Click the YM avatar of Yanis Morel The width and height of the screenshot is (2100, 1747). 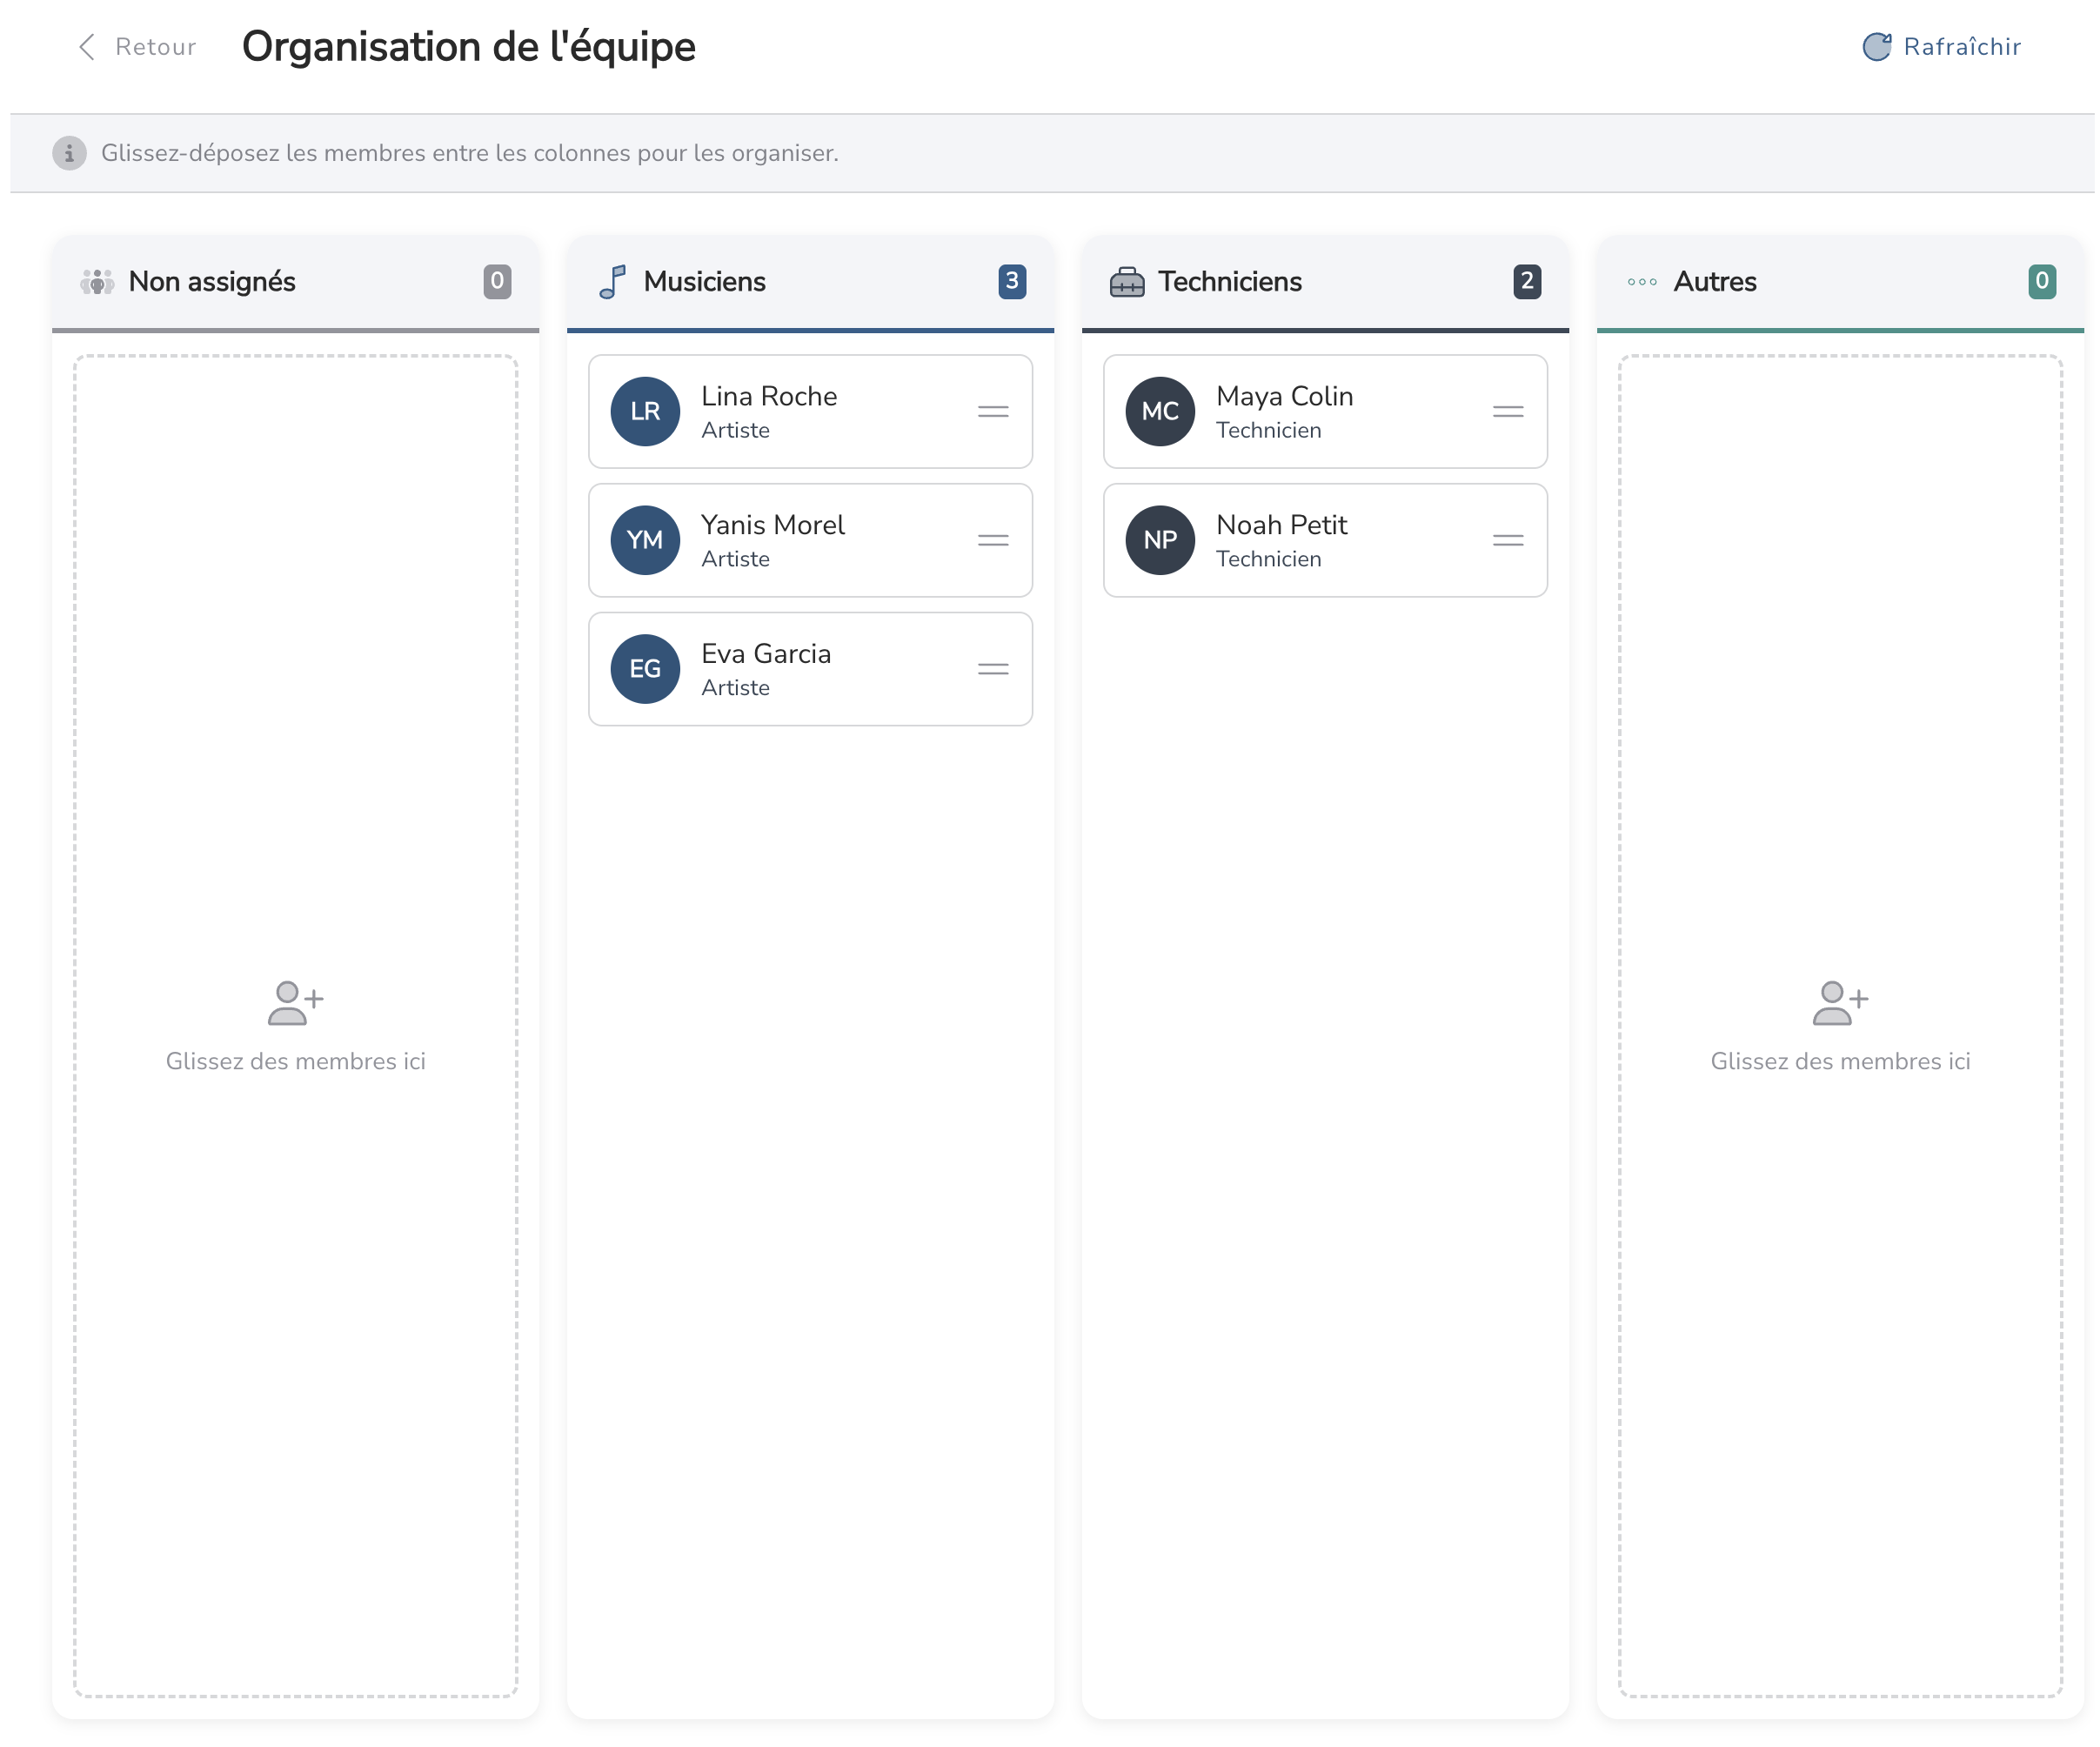pyautogui.click(x=645, y=540)
